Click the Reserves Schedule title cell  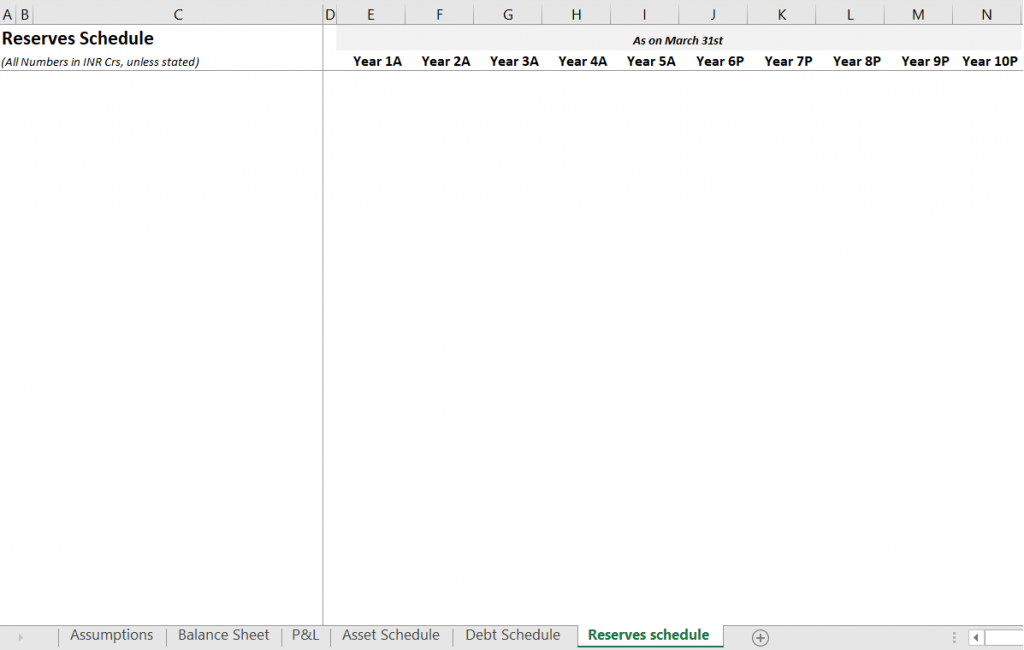click(78, 39)
